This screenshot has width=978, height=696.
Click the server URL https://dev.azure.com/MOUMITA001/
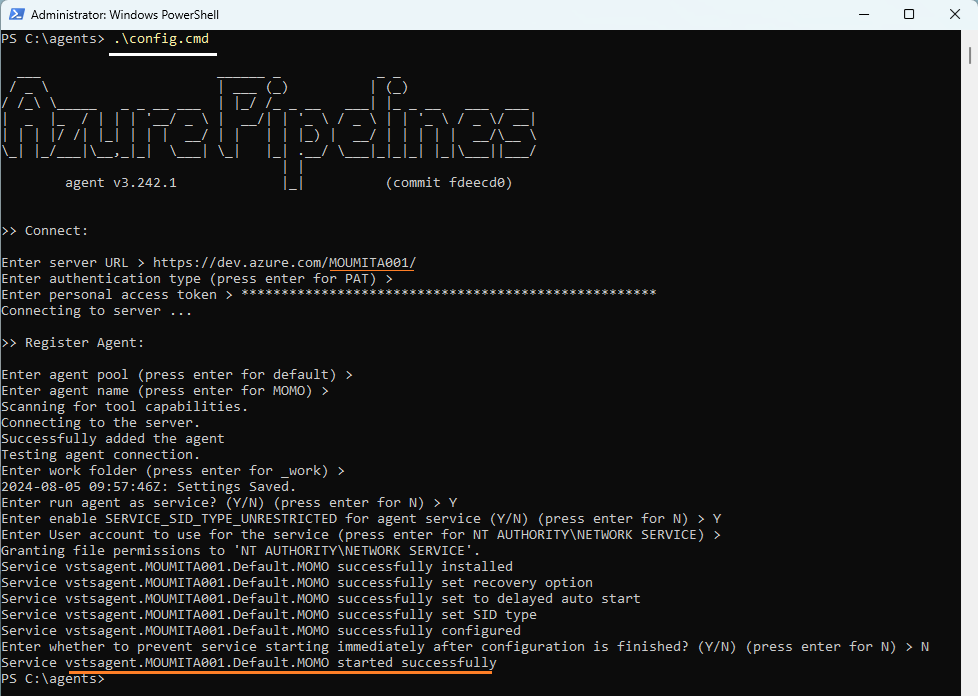284,263
